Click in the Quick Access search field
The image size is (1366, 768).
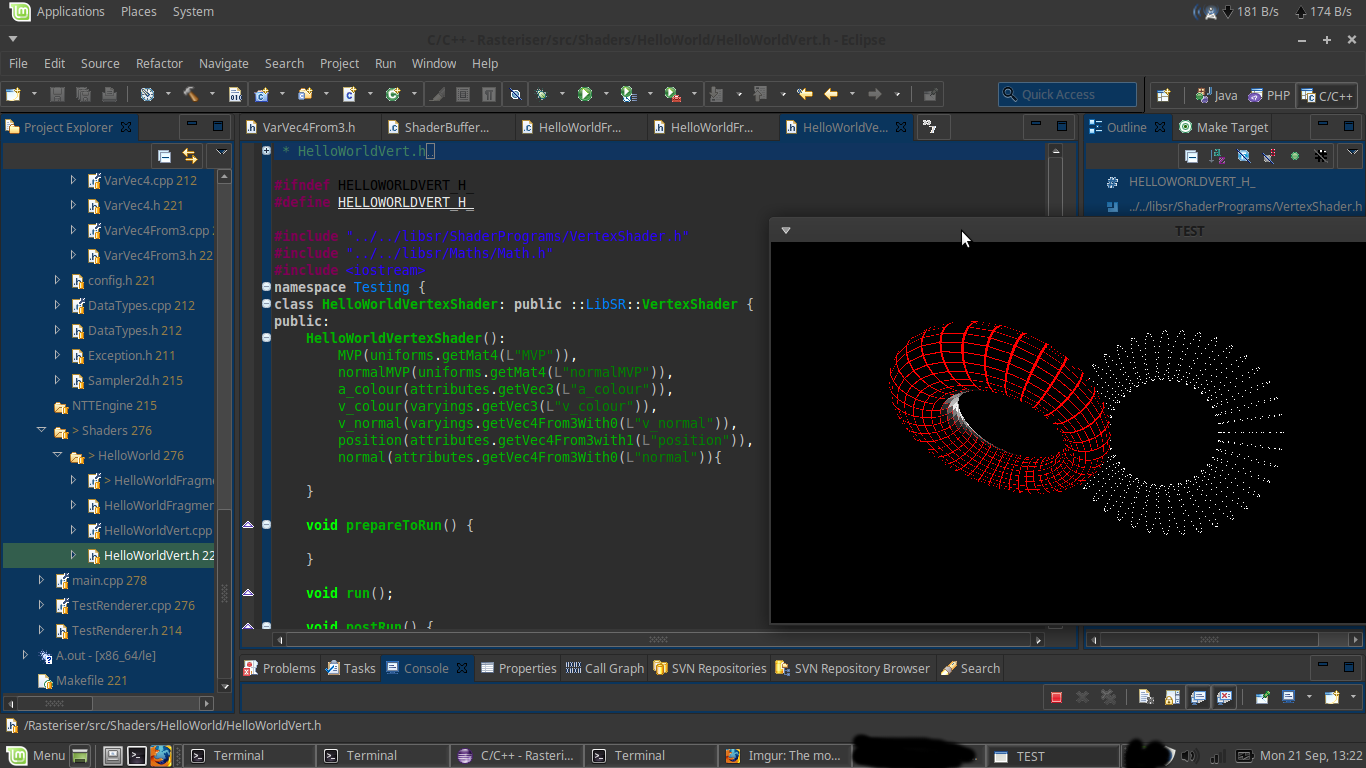click(1067, 94)
